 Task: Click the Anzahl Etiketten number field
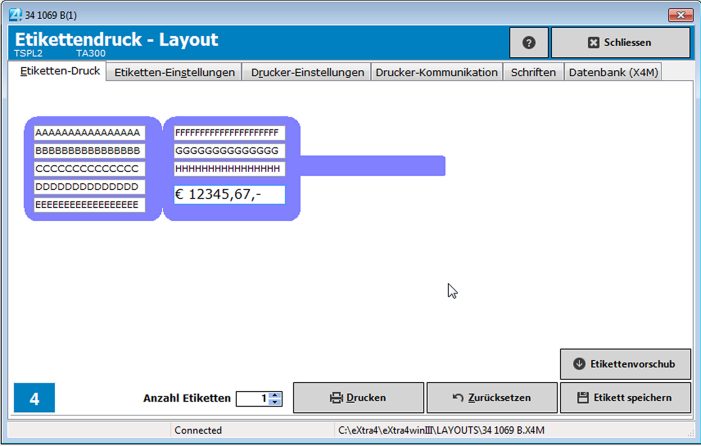pos(253,399)
